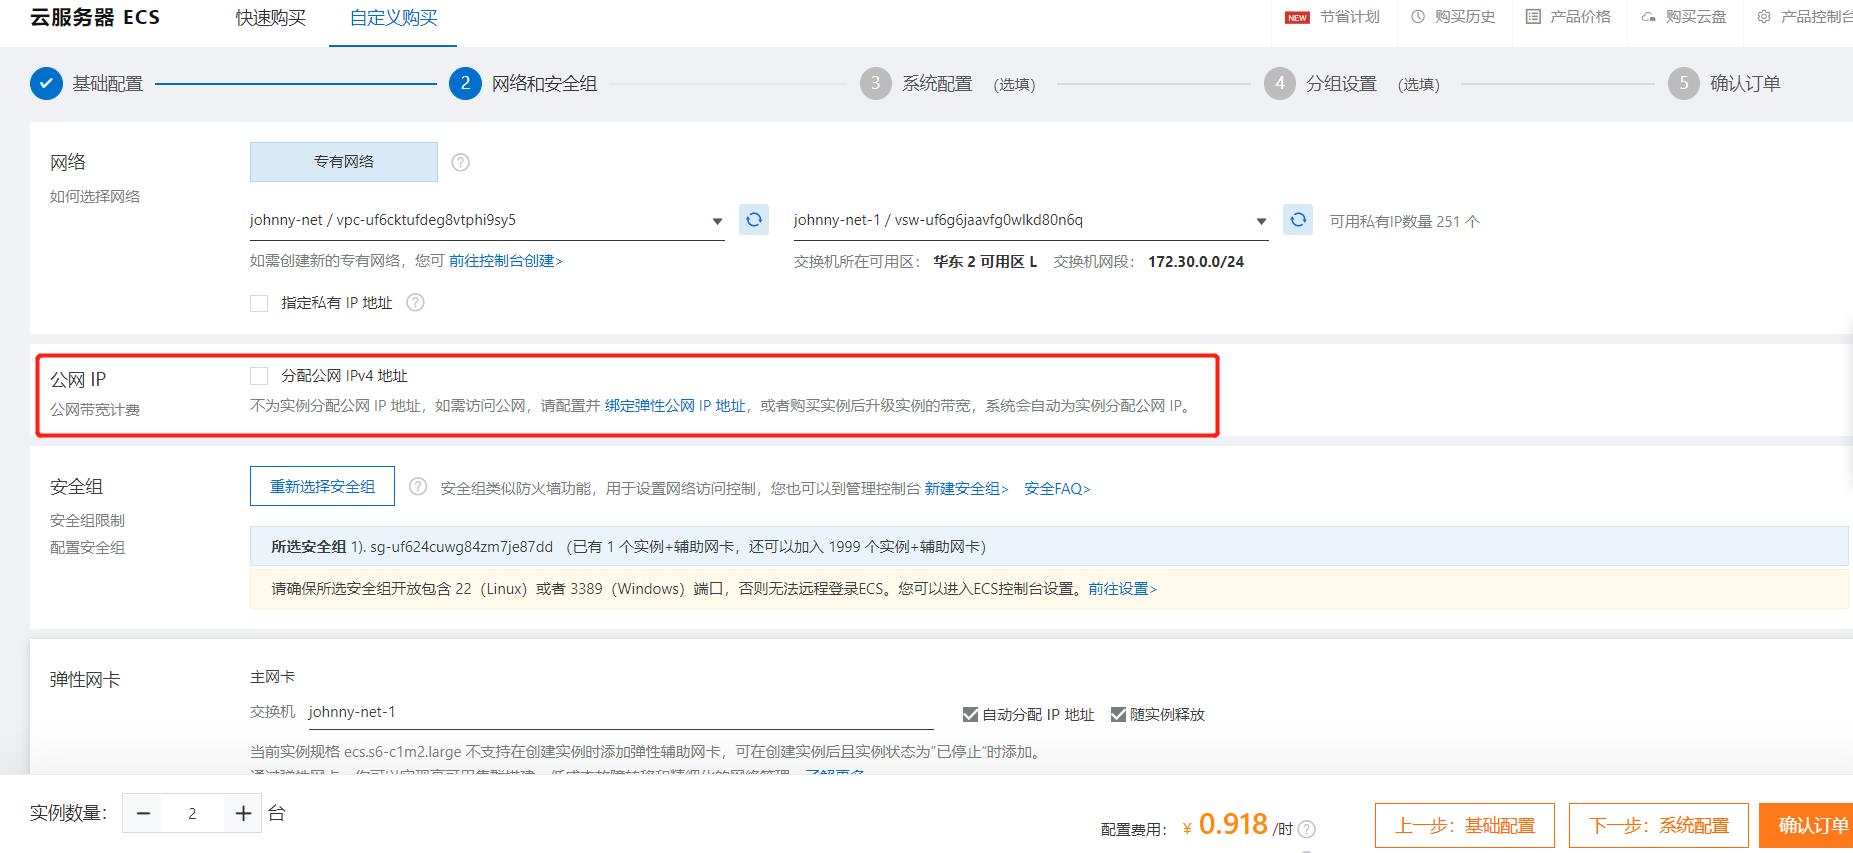
Task: Open help icon next to 重新选择安全组
Action: pyautogui.click(x=418, y=486)
